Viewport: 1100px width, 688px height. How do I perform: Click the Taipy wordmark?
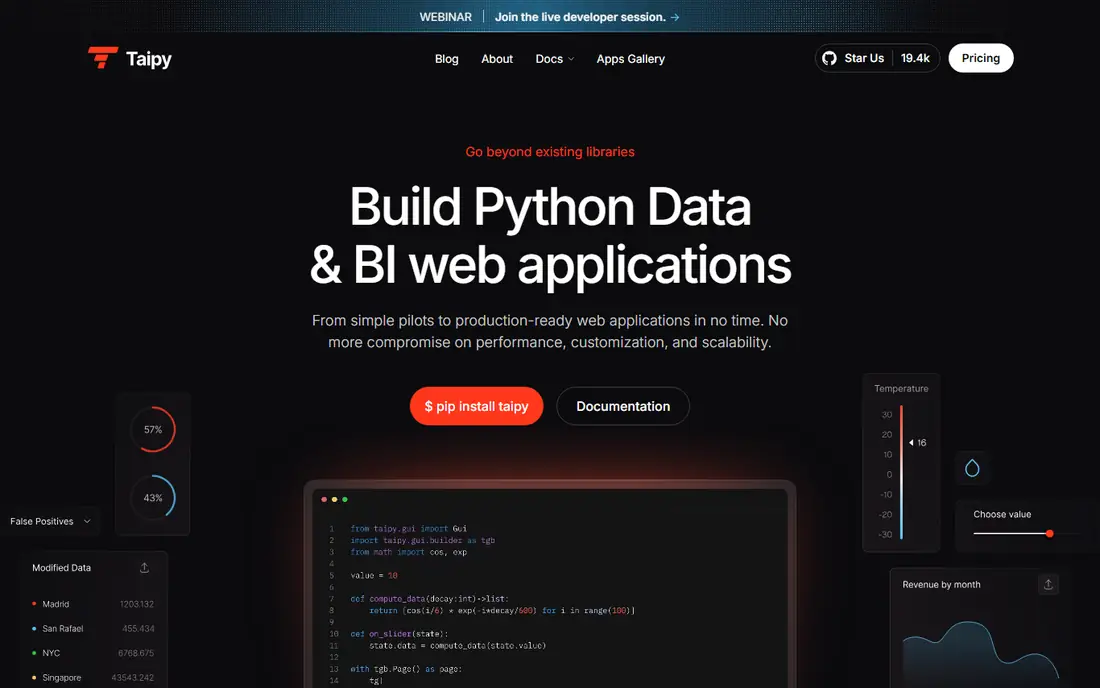click(x=149, y=58)
